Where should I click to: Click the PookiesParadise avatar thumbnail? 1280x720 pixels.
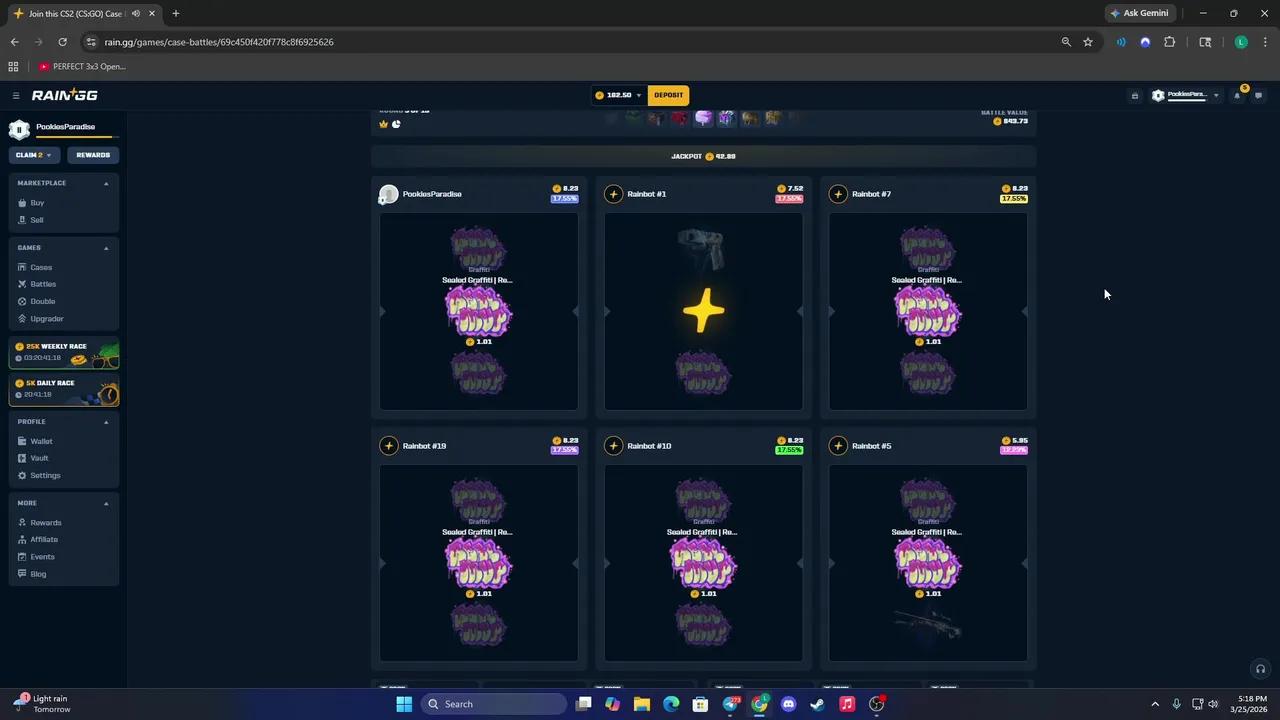click(x=388, y=194)
